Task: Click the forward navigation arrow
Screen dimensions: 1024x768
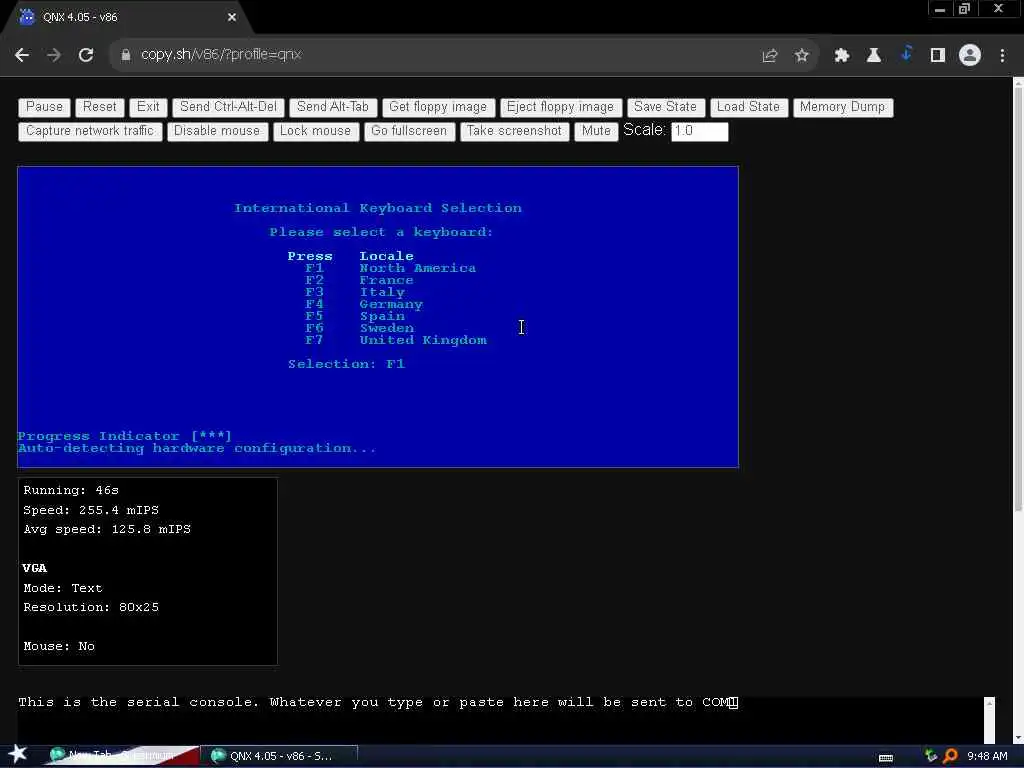Action: point(54,55)
